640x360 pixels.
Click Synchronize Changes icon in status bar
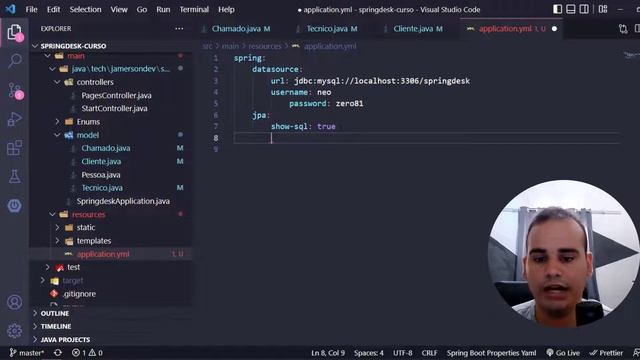[58, 353]
